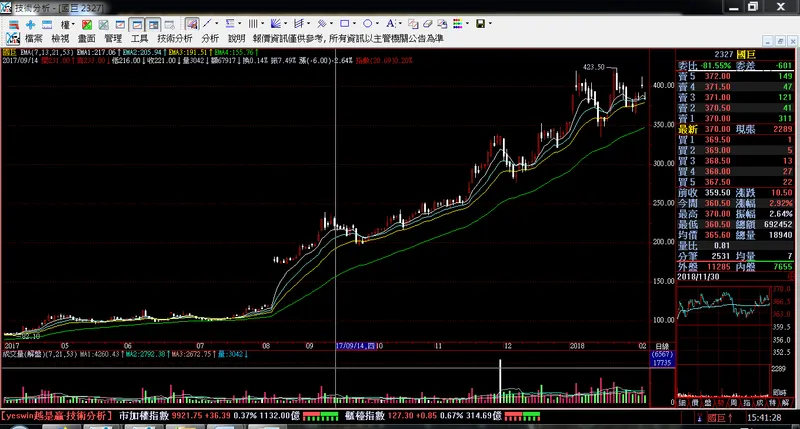This screenshot has height=429, width=800.
Task: Select the parallel diagonal lines tool
Action: point(321,23)
